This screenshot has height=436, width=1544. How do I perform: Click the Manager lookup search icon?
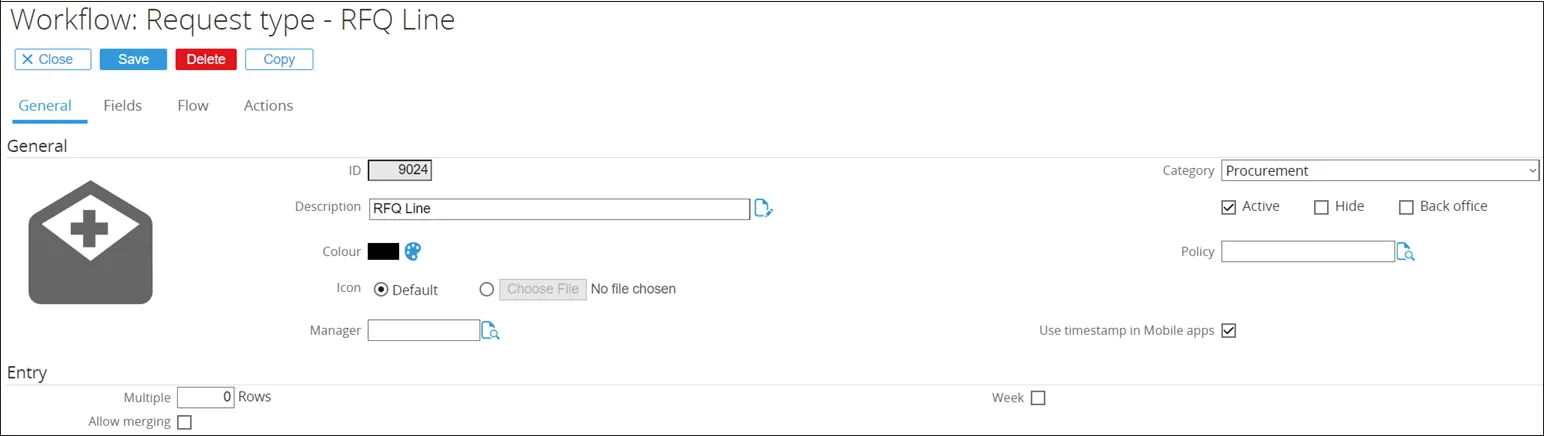tap(490, 330)
